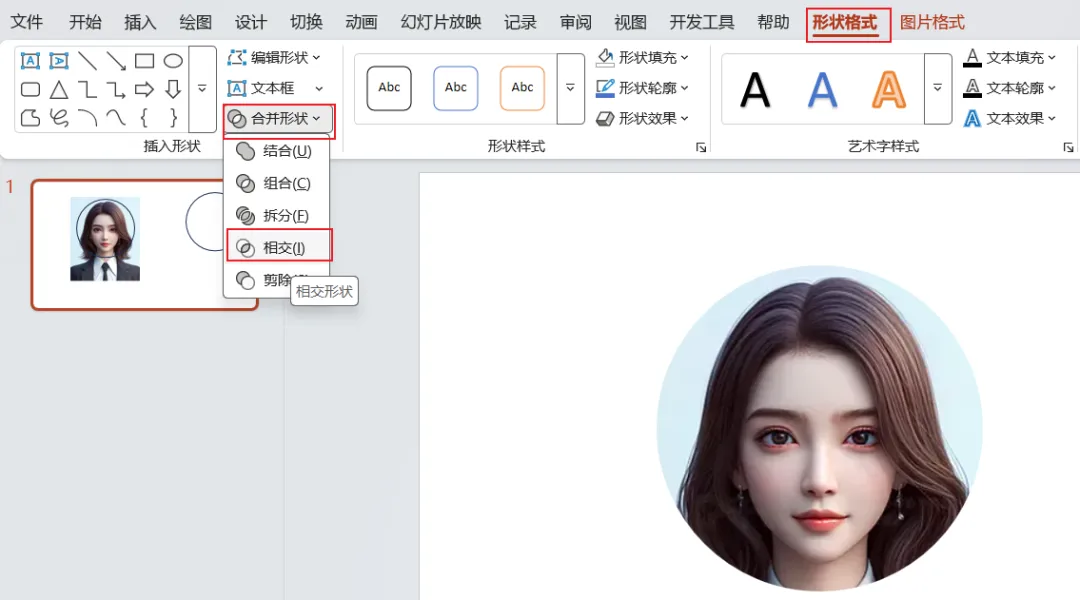Open WordArt styles dialog launcher
The width and height of the screenshot is (1080, 600).
[x=1068, y=147]
